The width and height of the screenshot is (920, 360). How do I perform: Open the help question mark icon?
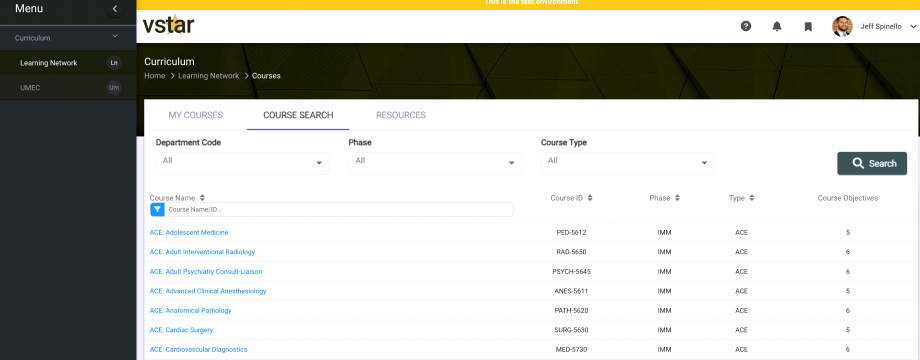(x=746, y=26)
